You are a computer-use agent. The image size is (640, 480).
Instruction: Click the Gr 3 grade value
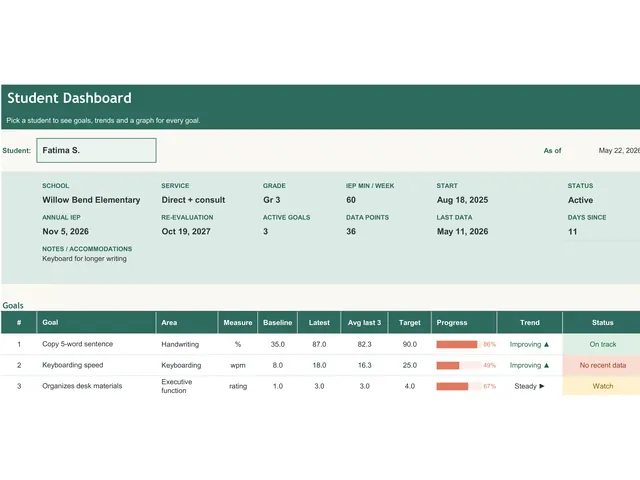tap(271, 200)
